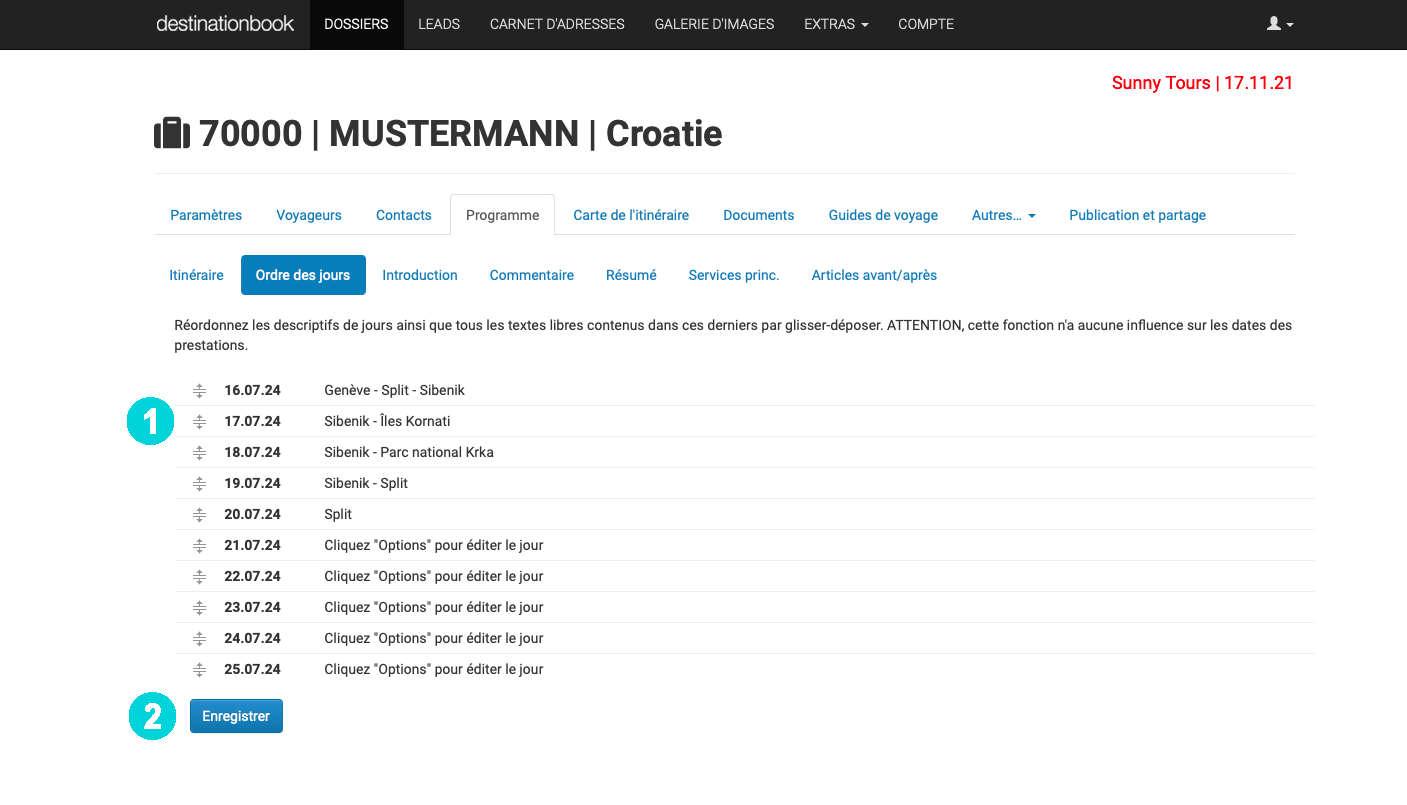Click drag handle icon for 20.07.24 row
The image size is (1407, 805).
point(199,514)
